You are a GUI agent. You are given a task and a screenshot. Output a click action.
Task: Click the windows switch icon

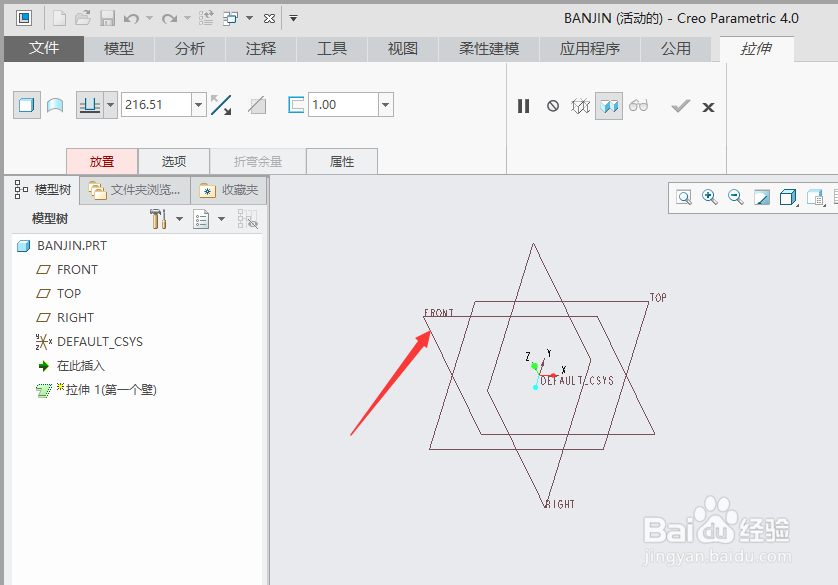pos(230,19)
